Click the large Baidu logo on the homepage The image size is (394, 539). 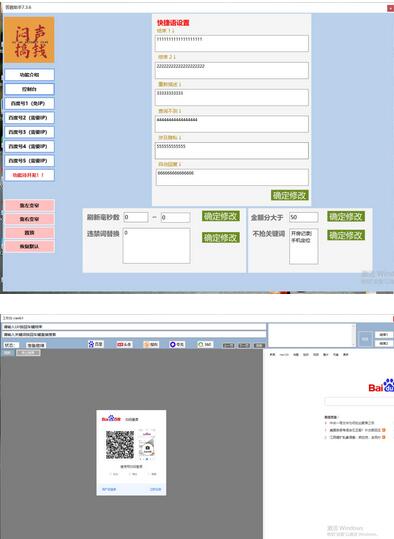pos(381,385)
